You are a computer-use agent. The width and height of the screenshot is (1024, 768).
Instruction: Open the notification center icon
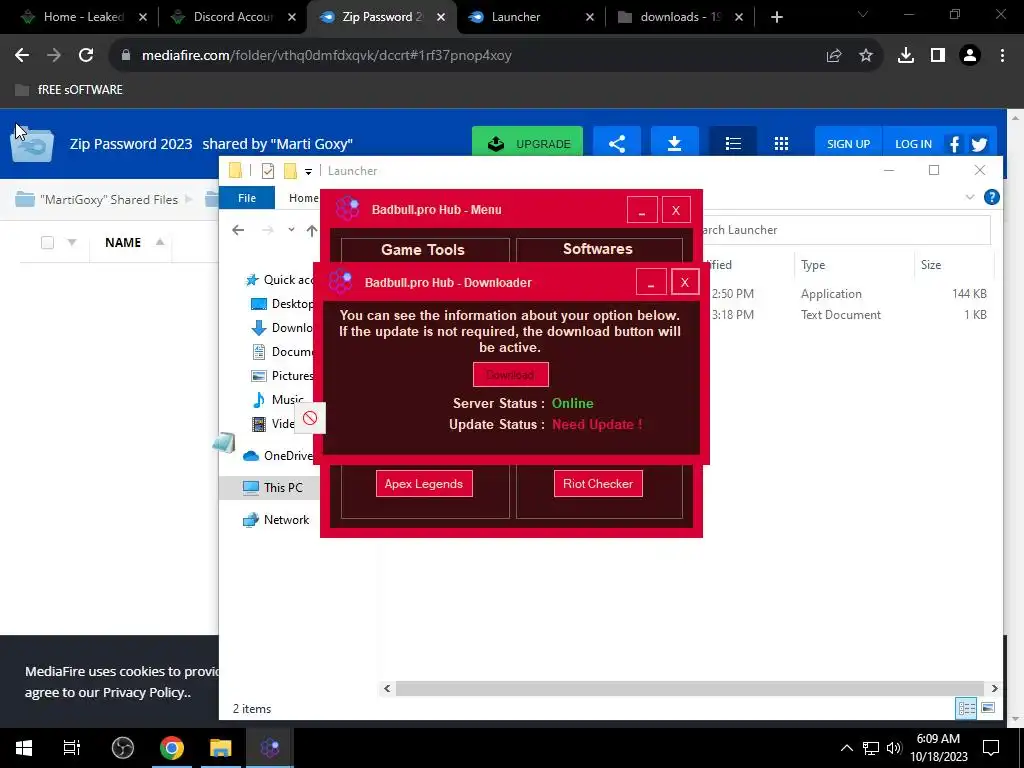(x=991, y=748)
